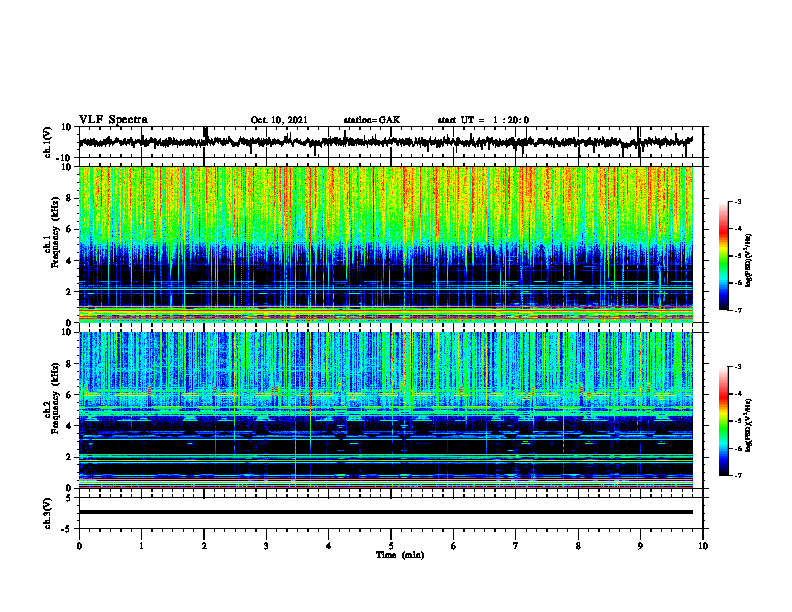The width and height of the screenshot is (792, 612).
Task: Click the "-3" tick on upper color bar
Action: (737, 201)
